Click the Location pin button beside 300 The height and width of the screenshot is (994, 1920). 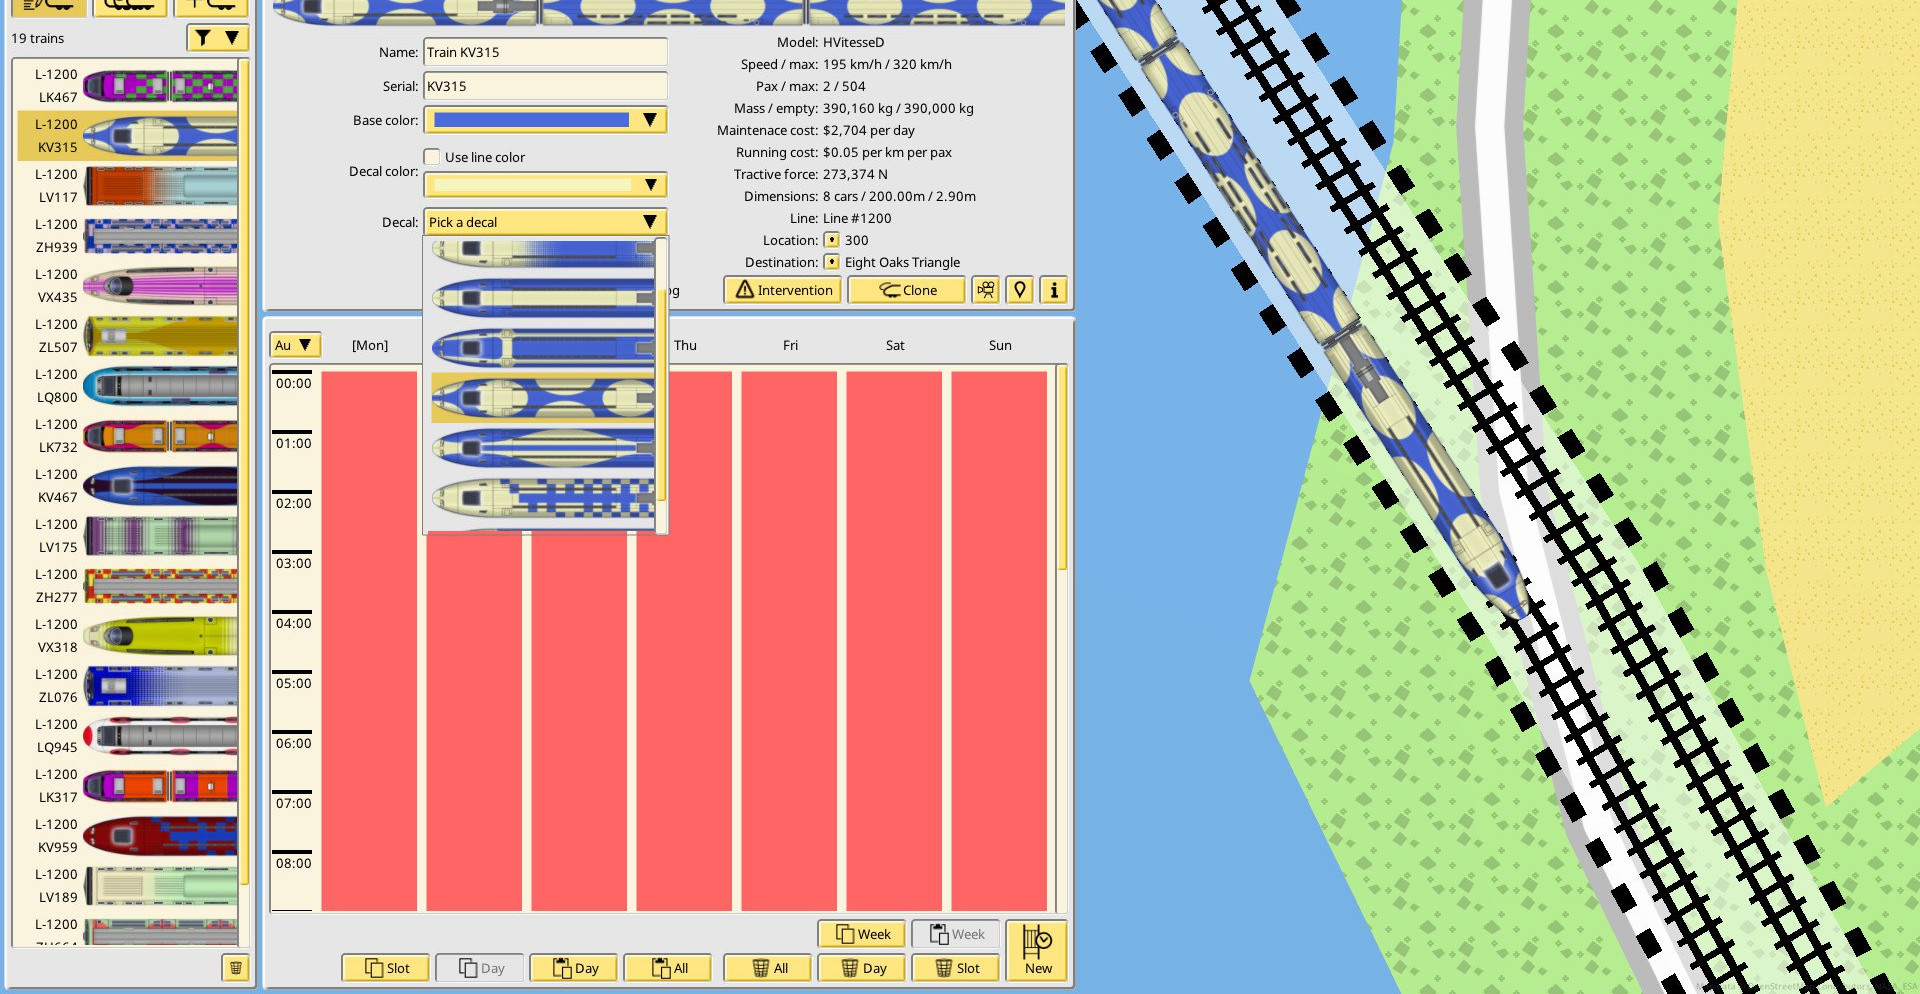[x=831, y=240]
